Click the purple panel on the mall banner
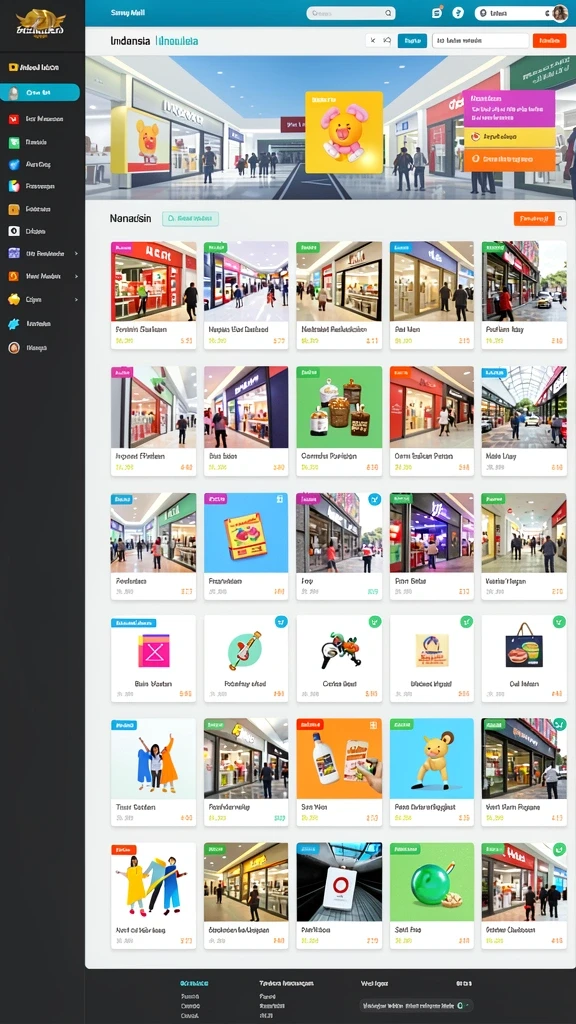 [x=509, y=108]
